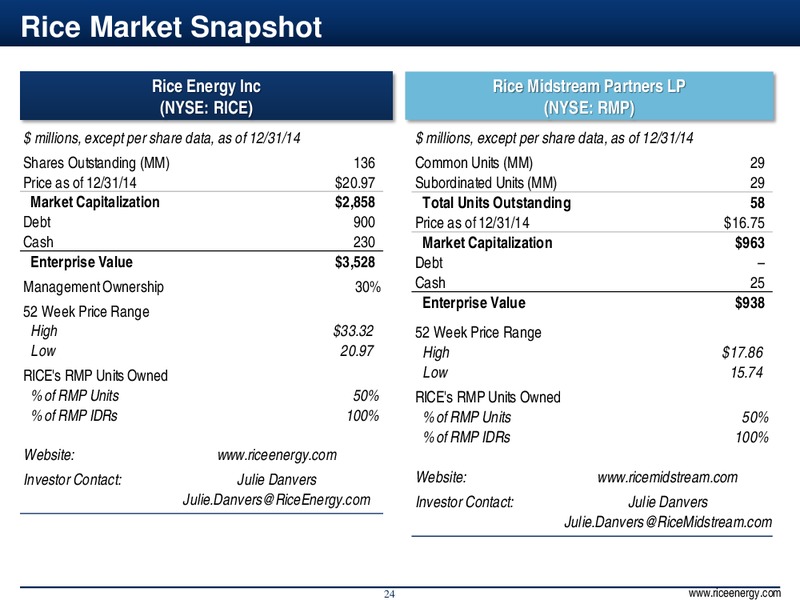Open the www.ricemidstream.com website link
800x600 pixels.
[667, 477]
